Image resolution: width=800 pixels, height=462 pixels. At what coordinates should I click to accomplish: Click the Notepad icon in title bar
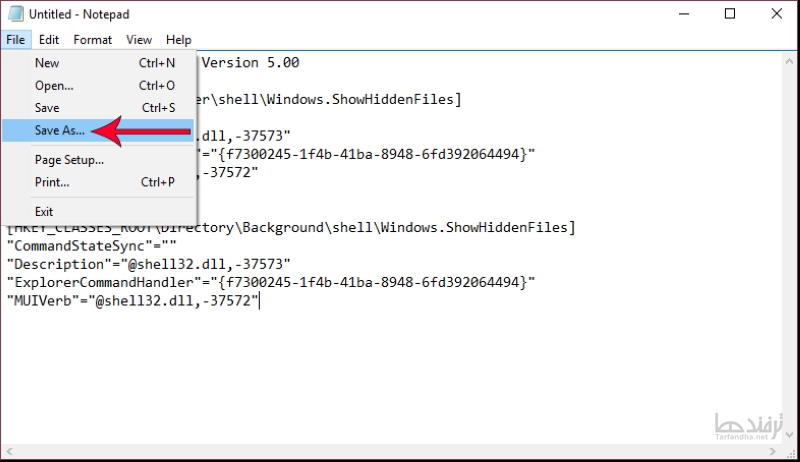point(16,14)
